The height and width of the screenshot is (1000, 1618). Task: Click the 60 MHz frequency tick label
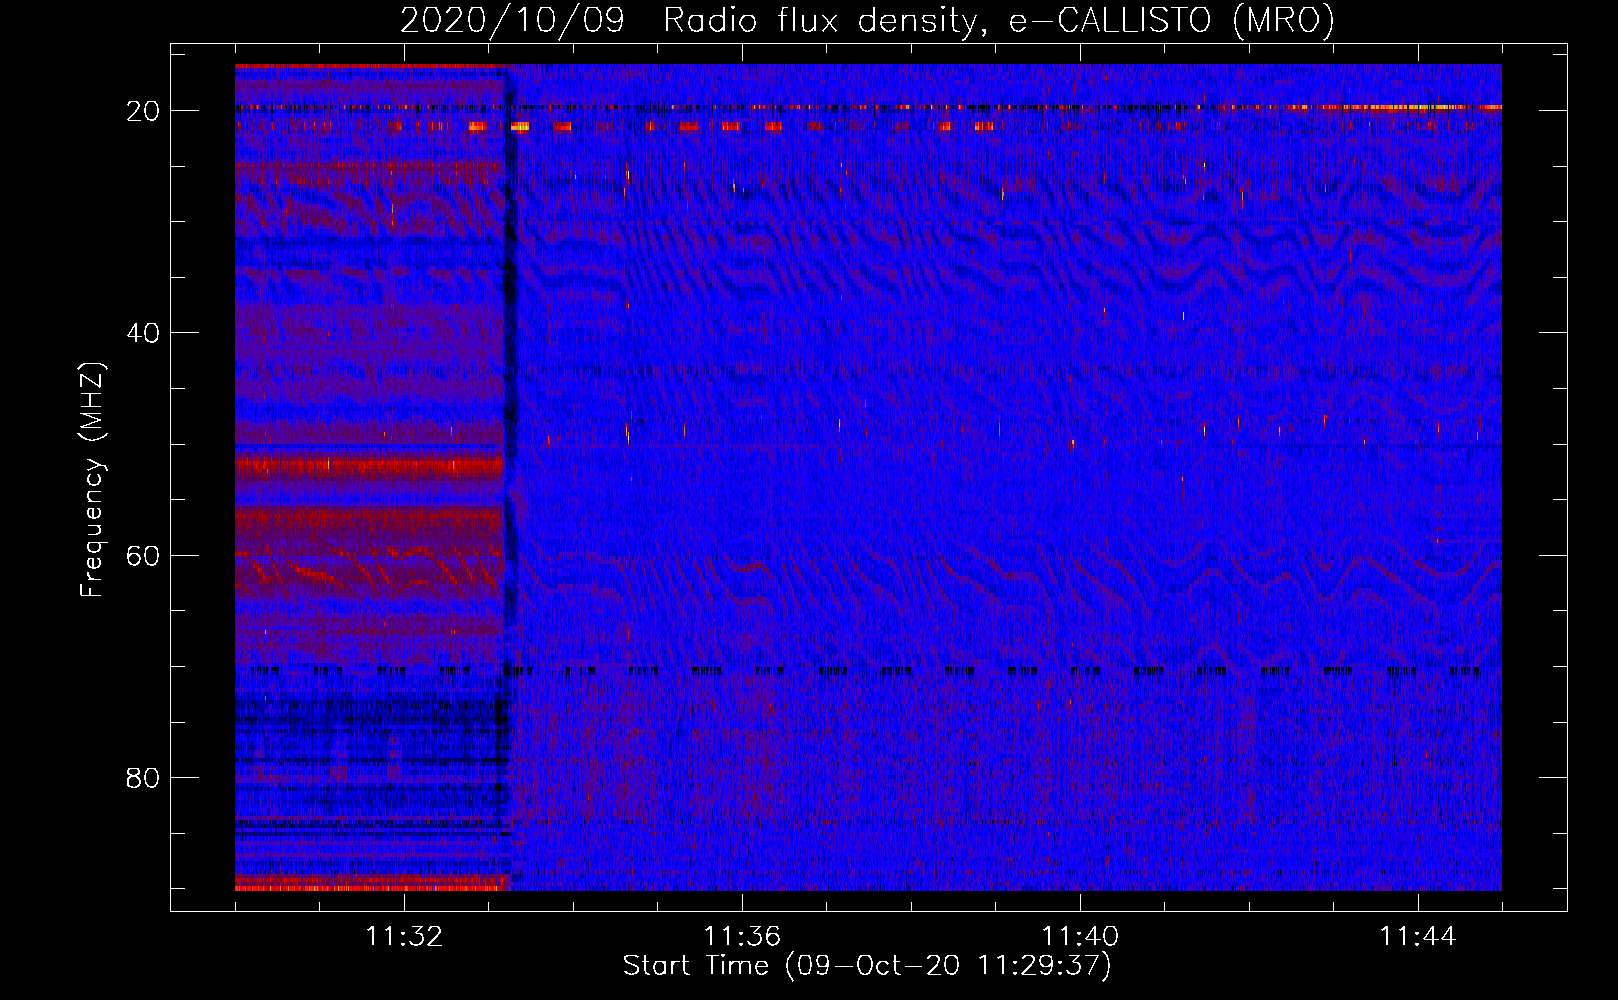143,555
